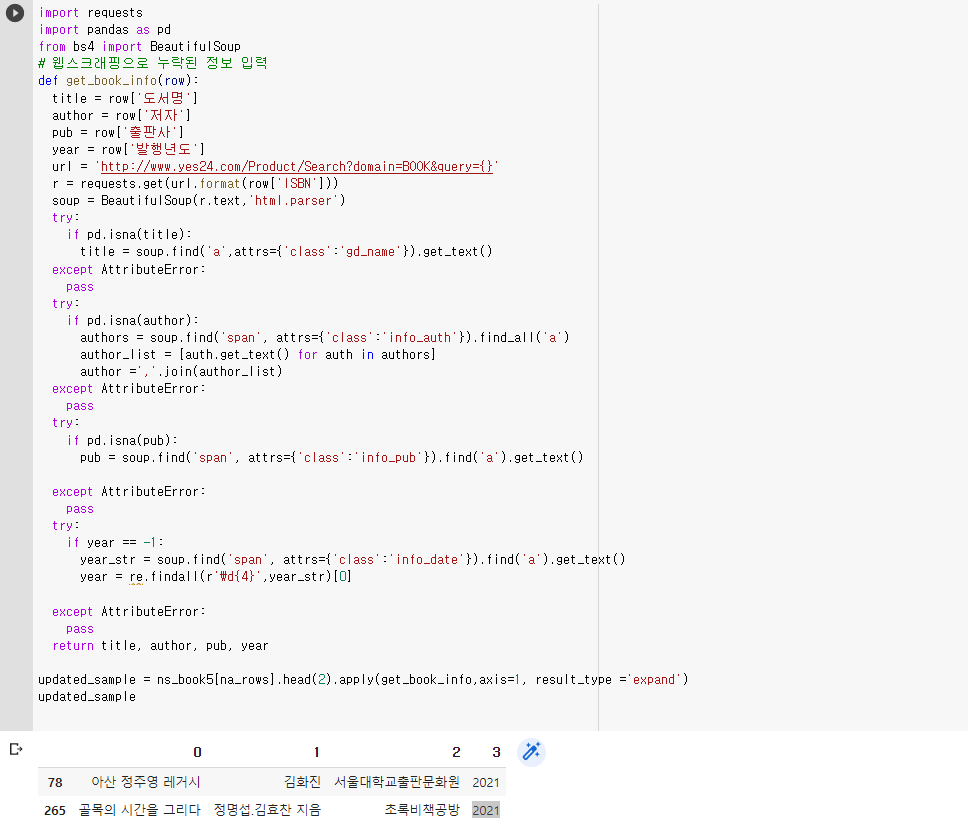Screen dimensions: 968x830
Task: Select column header 0 in the output table
Action: coord(198,752)
